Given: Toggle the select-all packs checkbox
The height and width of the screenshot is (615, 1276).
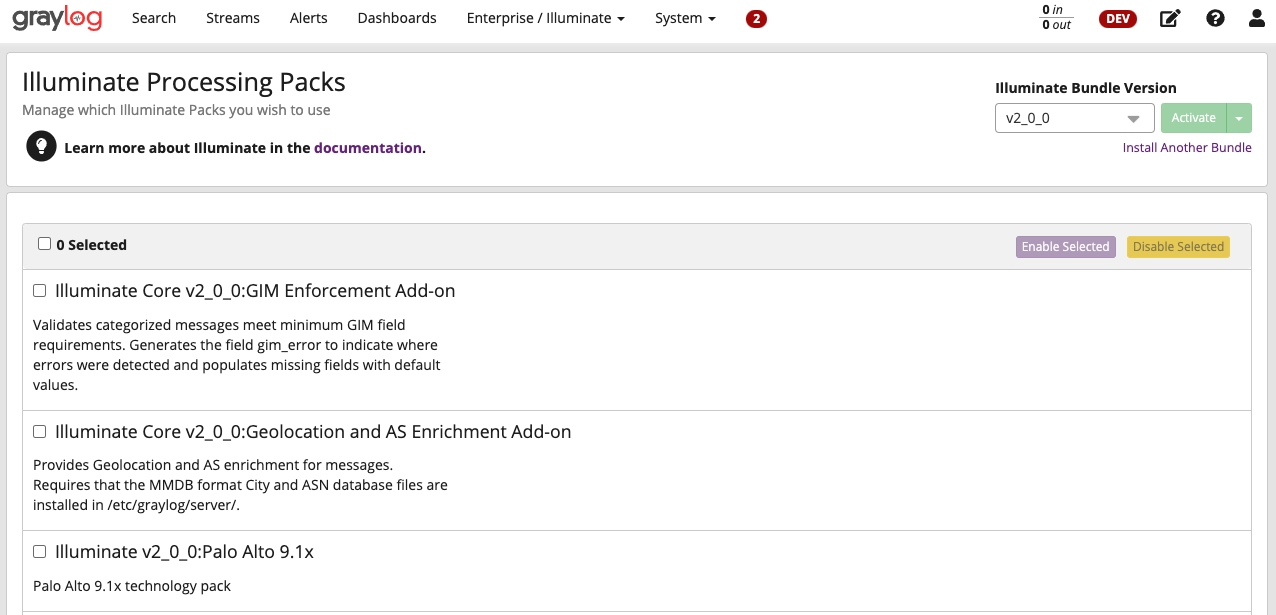Looking at the screenshot, I should (x=44, y=244).
